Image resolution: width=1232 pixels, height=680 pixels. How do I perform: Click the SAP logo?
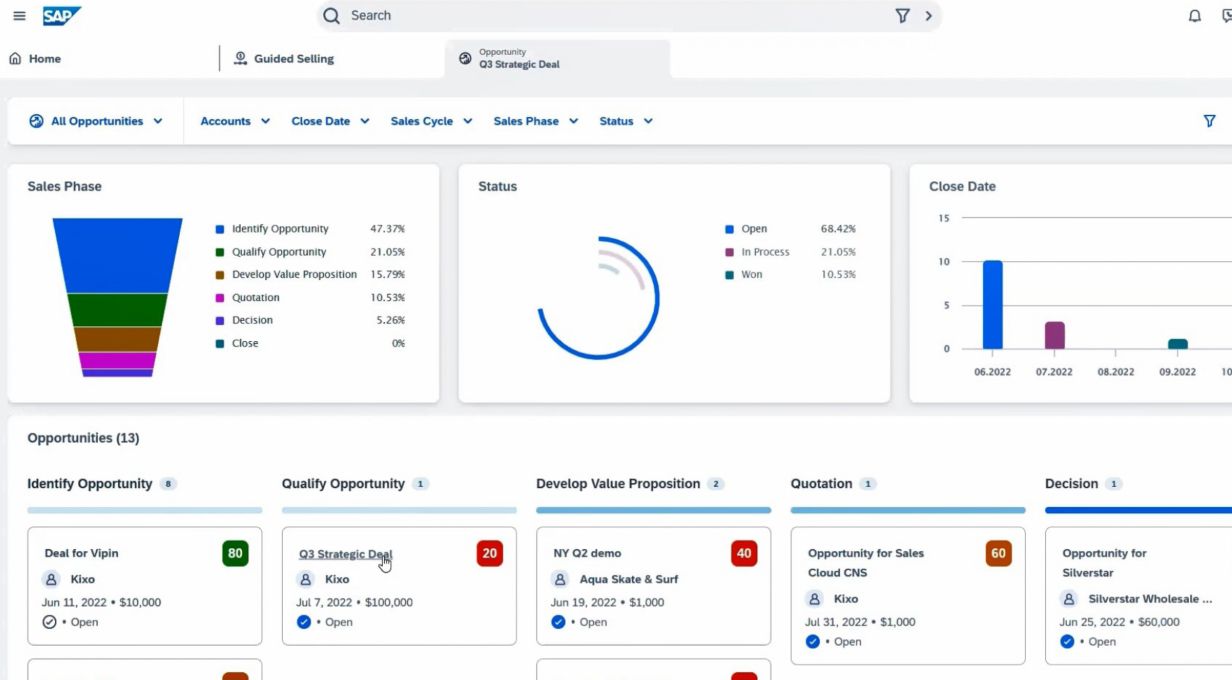coord(61,16)
